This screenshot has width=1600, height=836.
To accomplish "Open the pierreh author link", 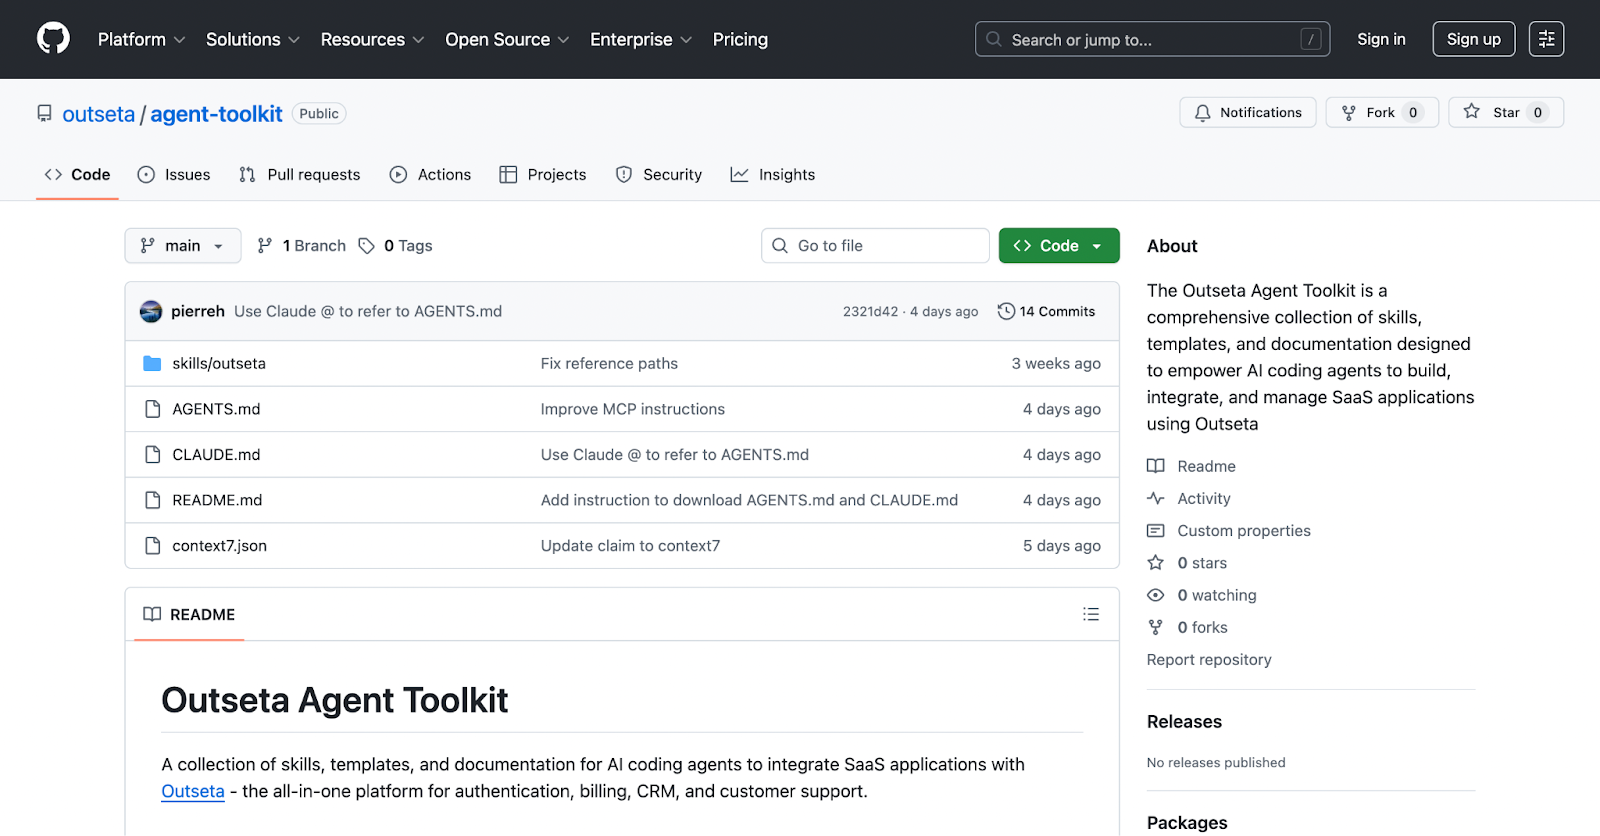I will [x=198, y=311].
